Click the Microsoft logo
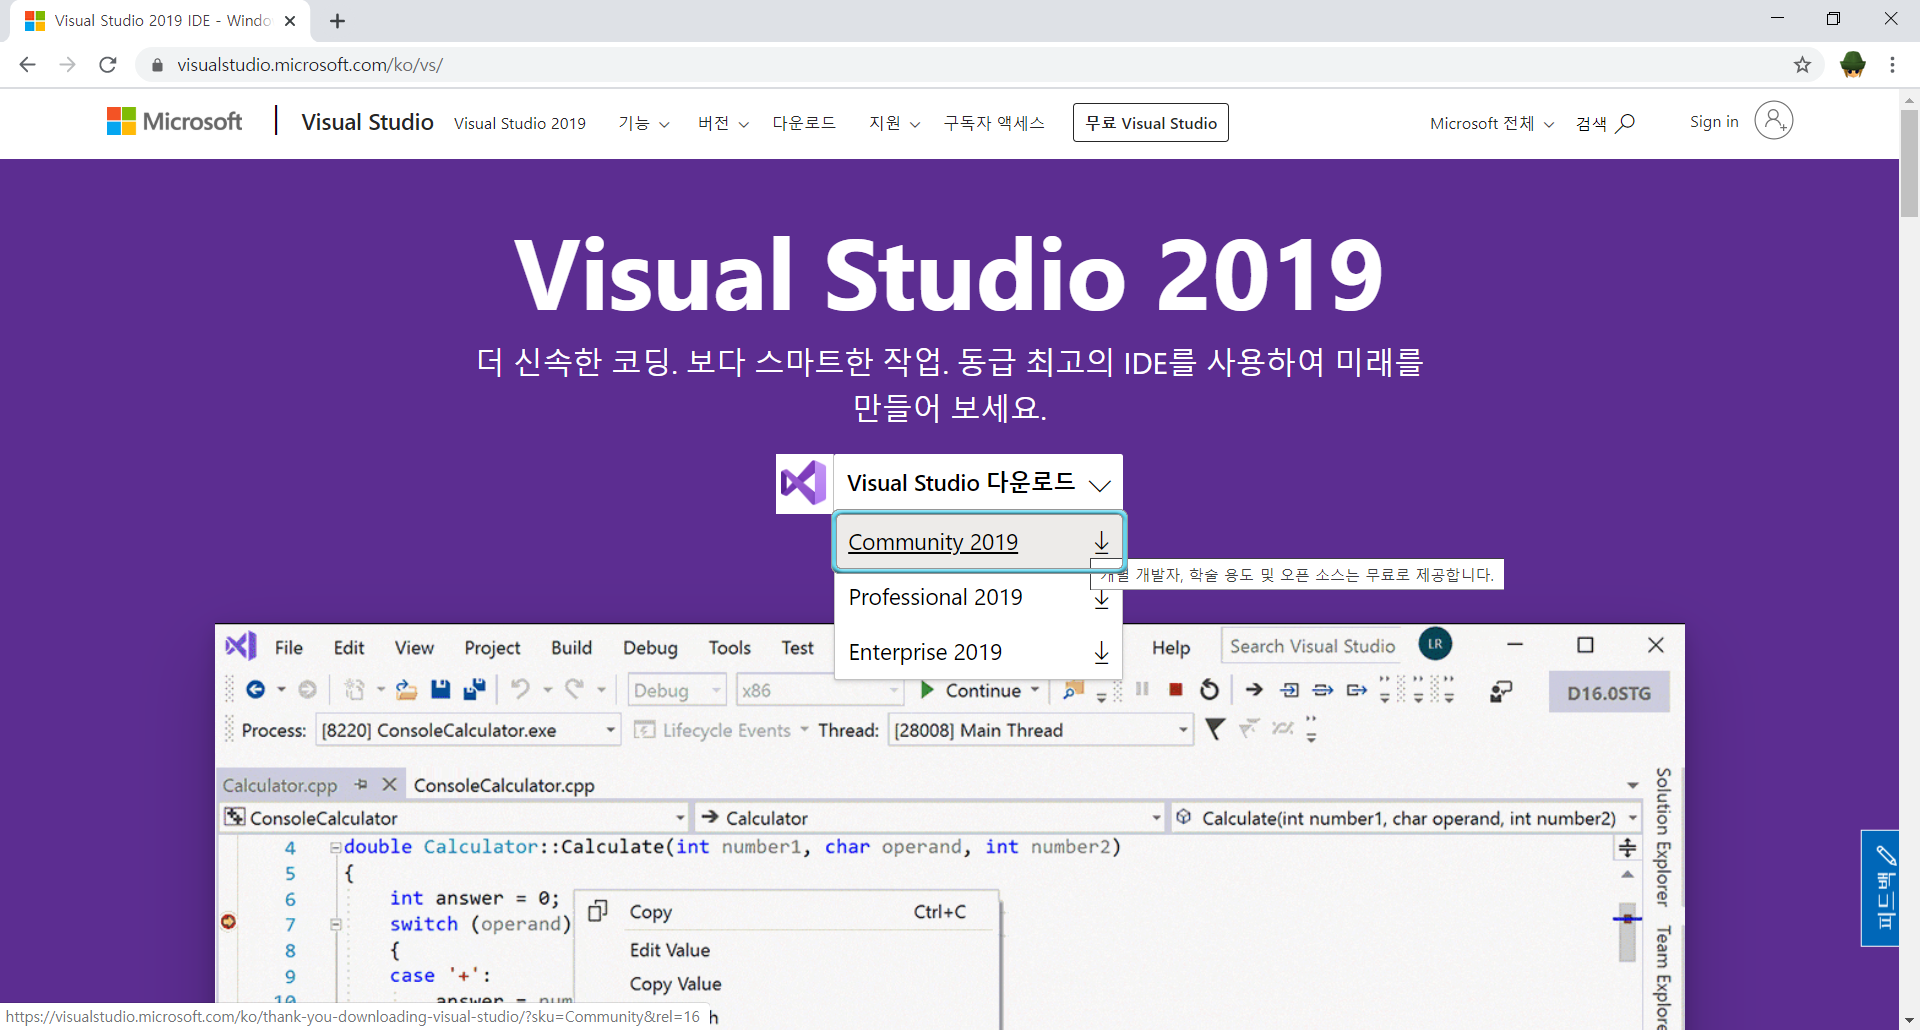 [174, 122]
